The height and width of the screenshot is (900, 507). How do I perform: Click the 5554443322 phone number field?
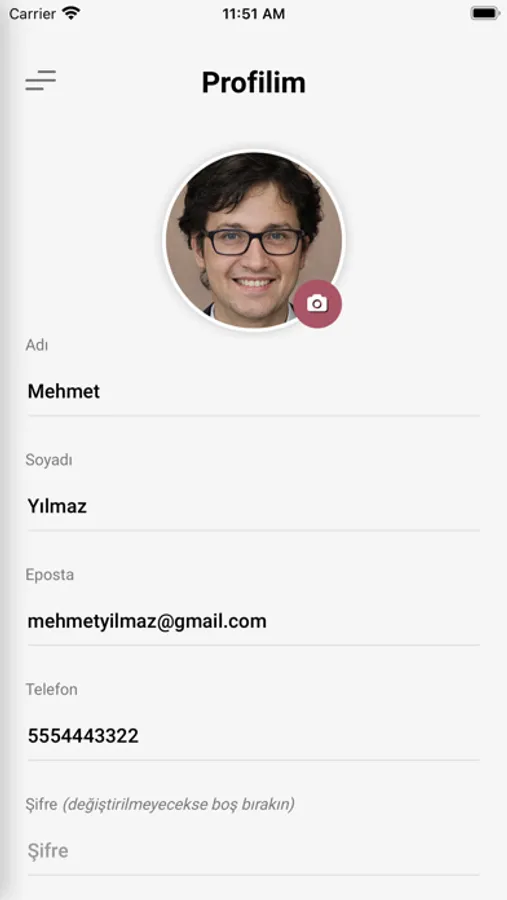tap(253, 736)
